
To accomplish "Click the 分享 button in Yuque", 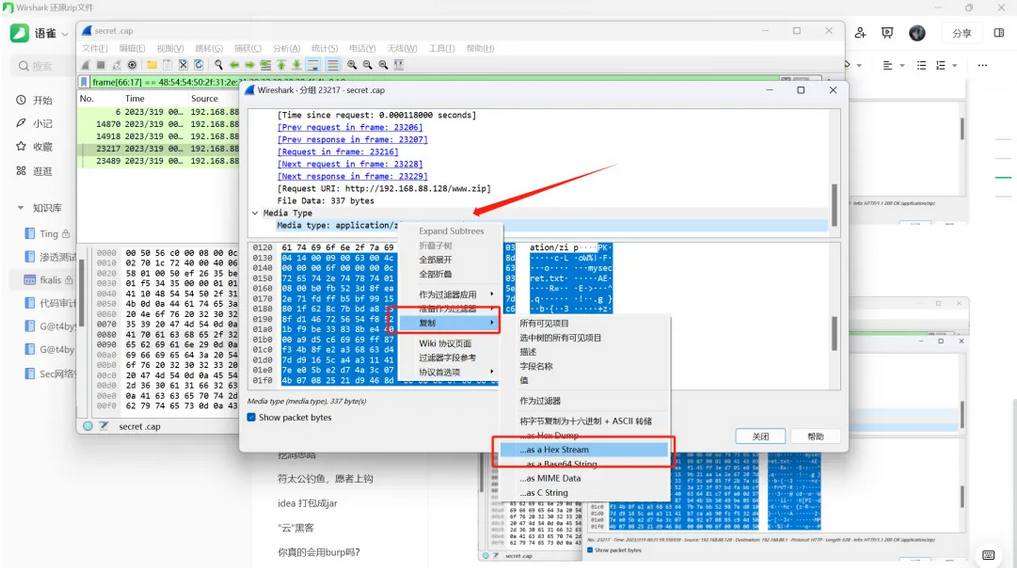I will [962, 33].
